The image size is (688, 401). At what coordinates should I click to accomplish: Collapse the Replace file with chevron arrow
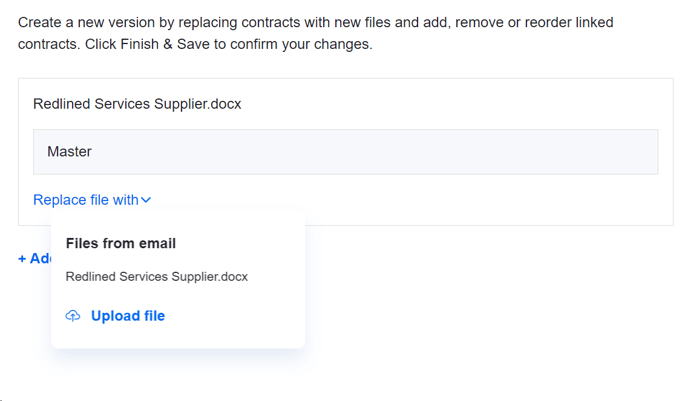146,200
